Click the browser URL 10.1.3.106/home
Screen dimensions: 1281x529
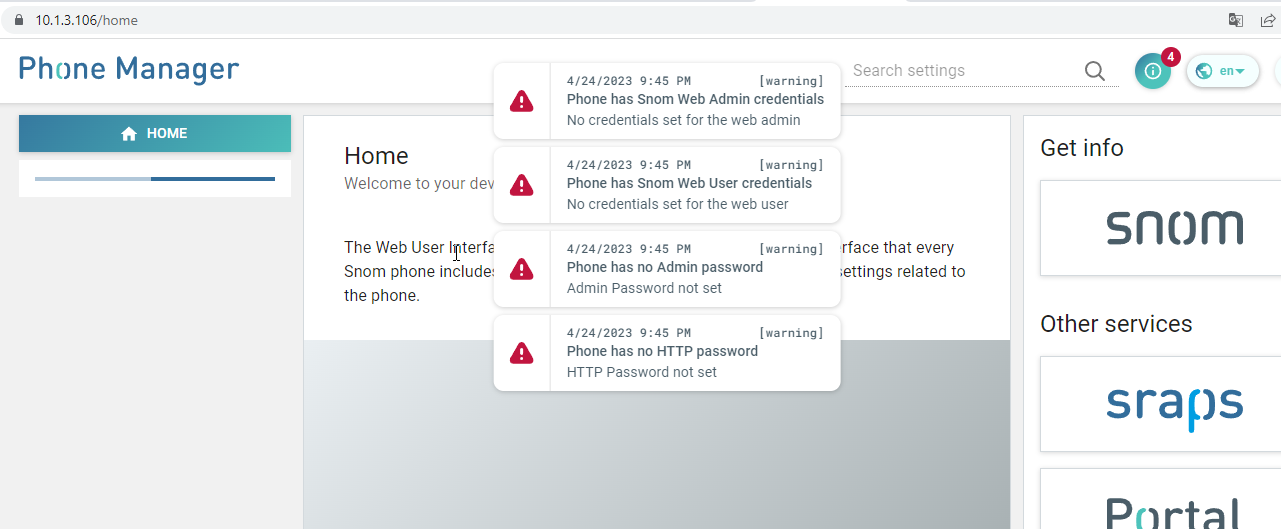86,20
